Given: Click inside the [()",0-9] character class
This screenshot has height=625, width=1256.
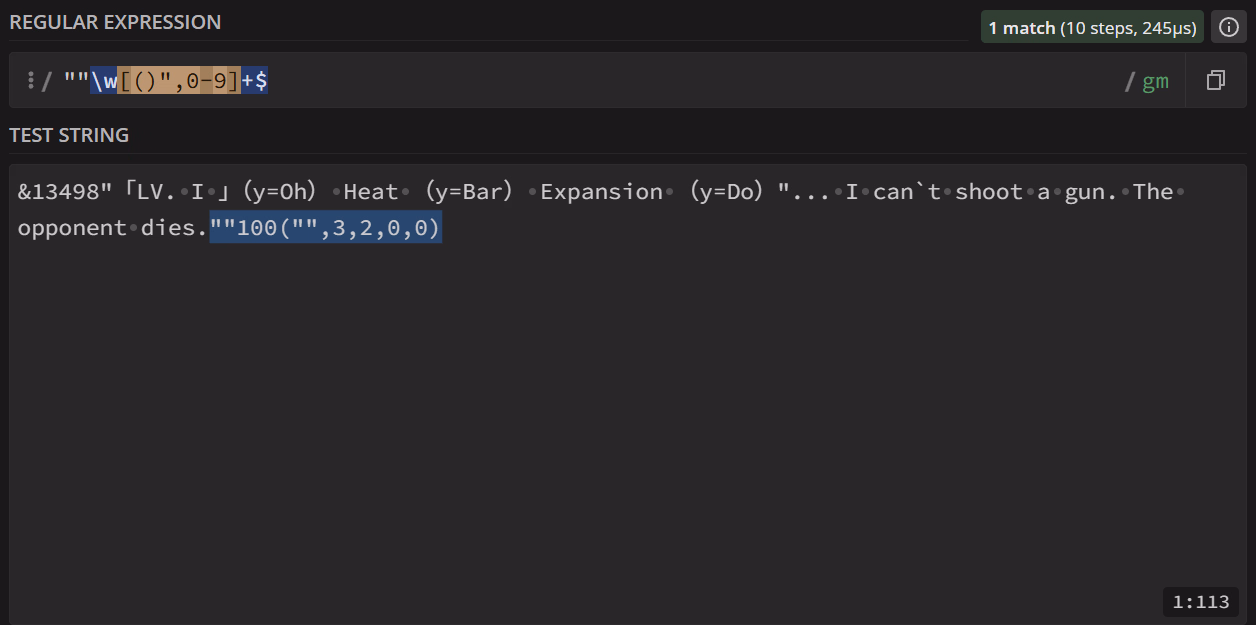Looking at the screenshot, I should [179, 81].
